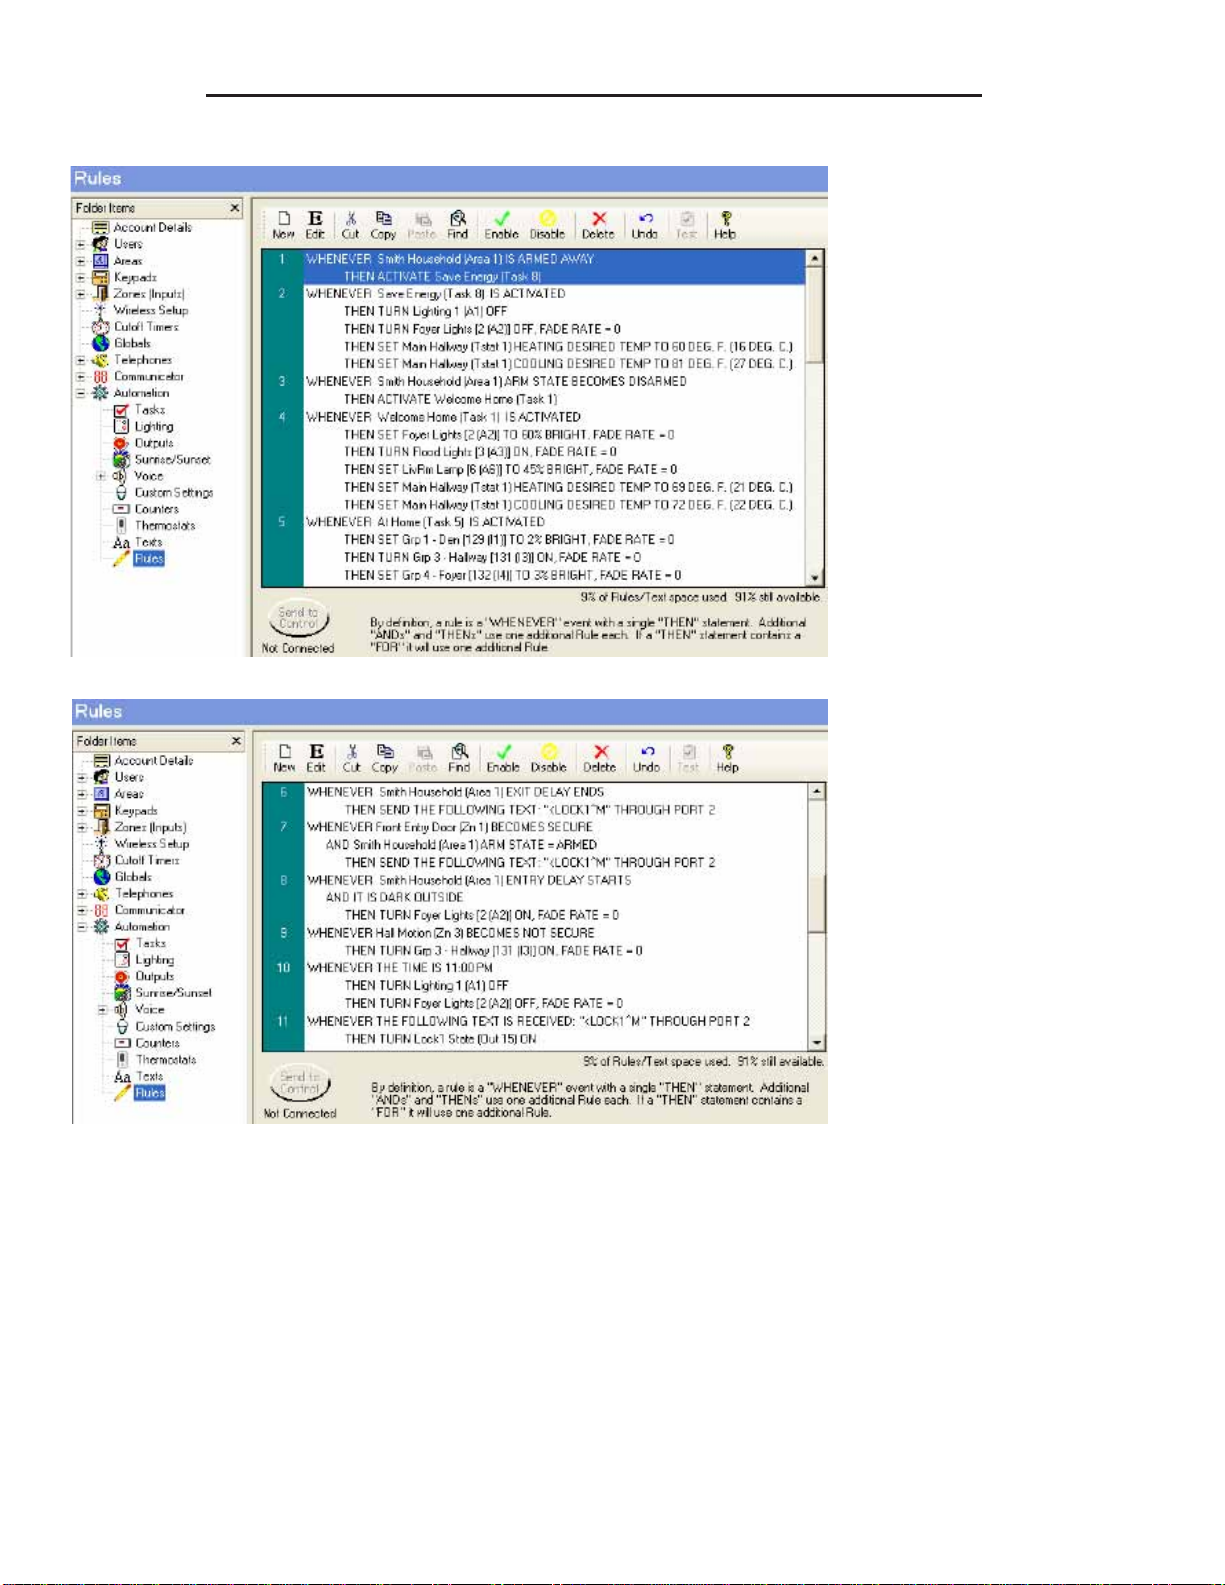Image resolution: width=1225 pixels, height=1585 pixels.
Task: Click the Find icon in the top Rules toolbar
Action: coord(458,225)
